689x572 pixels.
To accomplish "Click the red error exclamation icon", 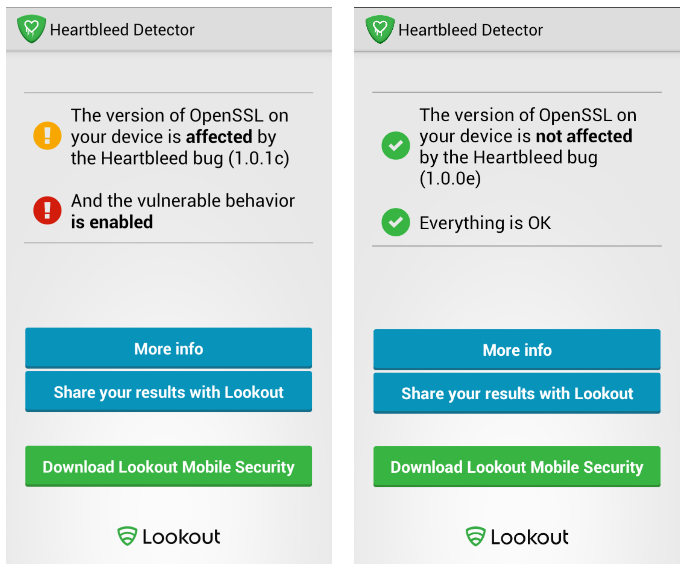I will tap(47, 210).
